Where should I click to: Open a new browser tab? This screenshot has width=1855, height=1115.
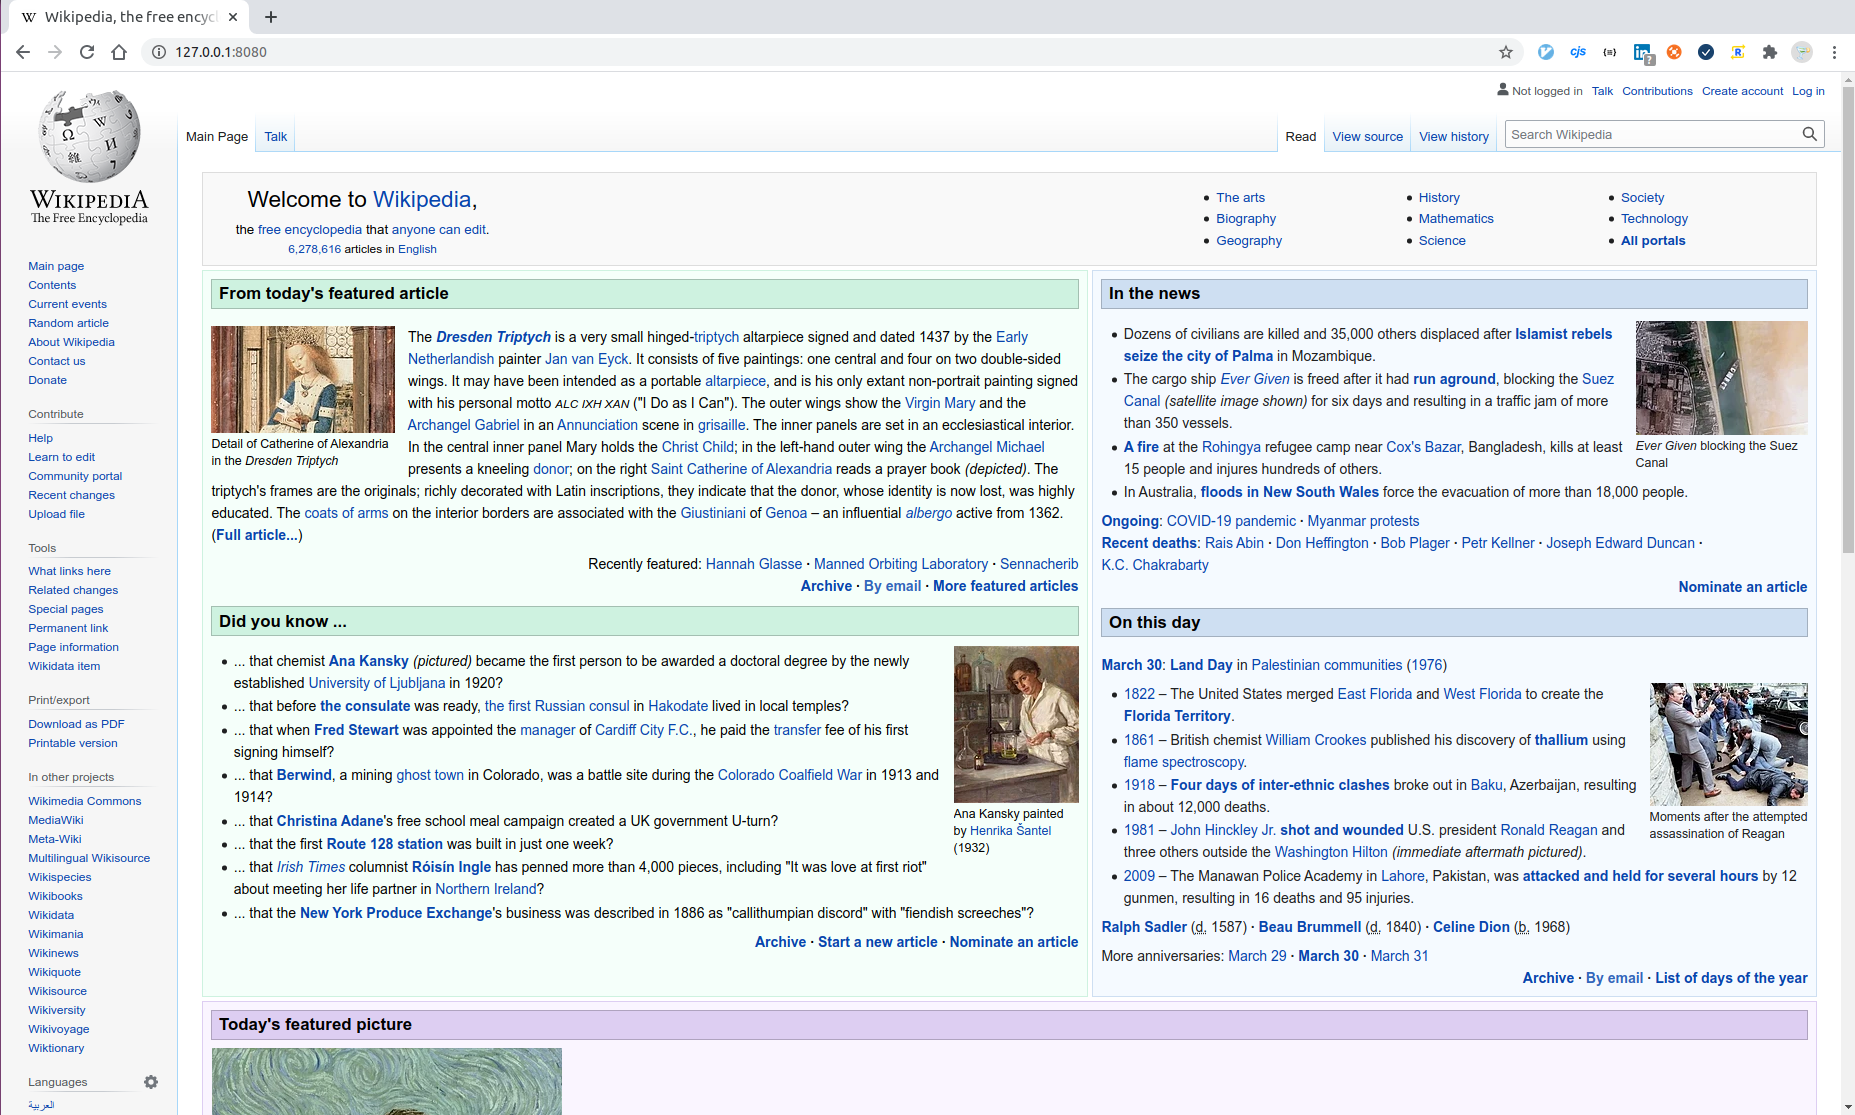(x=271, y=17)
